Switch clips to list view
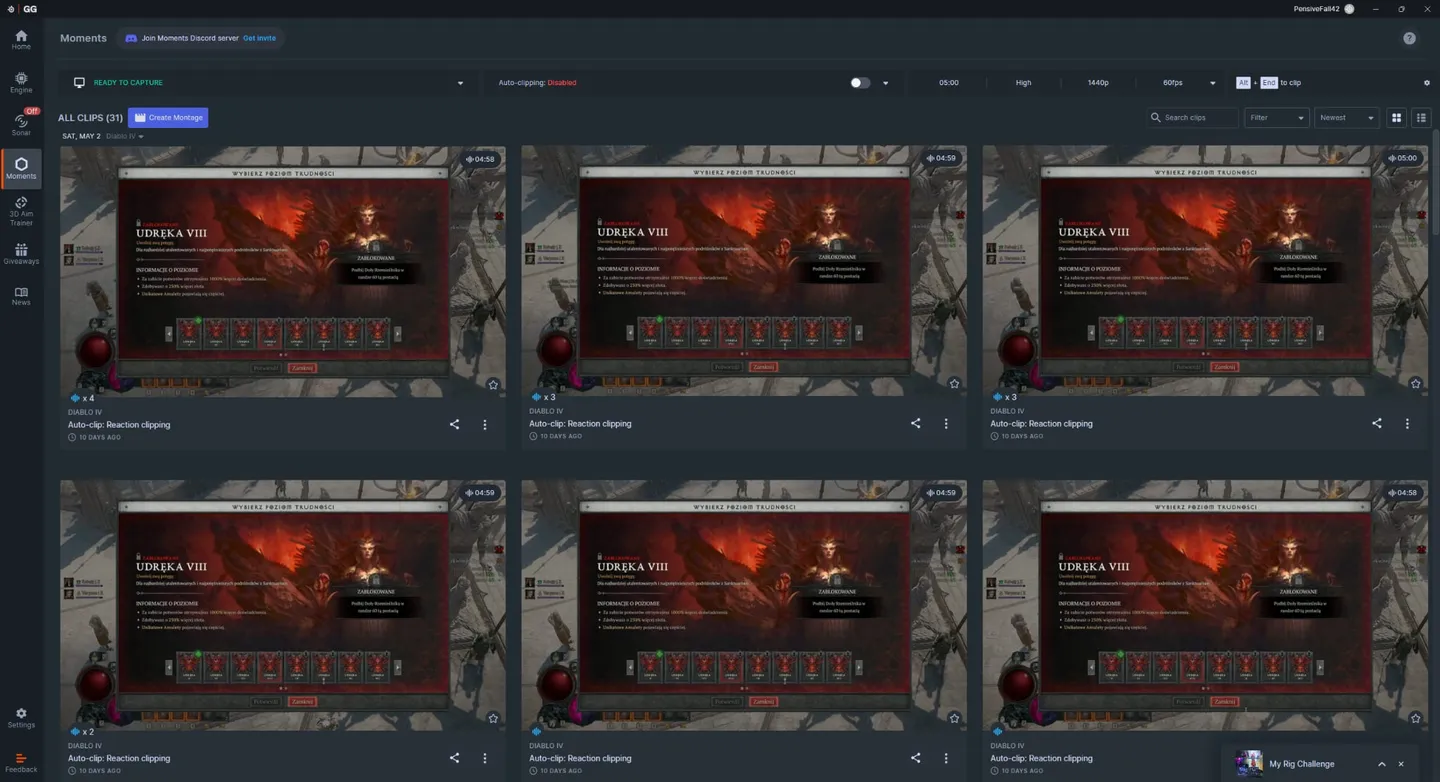Screen dimensions: 1440x782 click(x=1421, y=118)
